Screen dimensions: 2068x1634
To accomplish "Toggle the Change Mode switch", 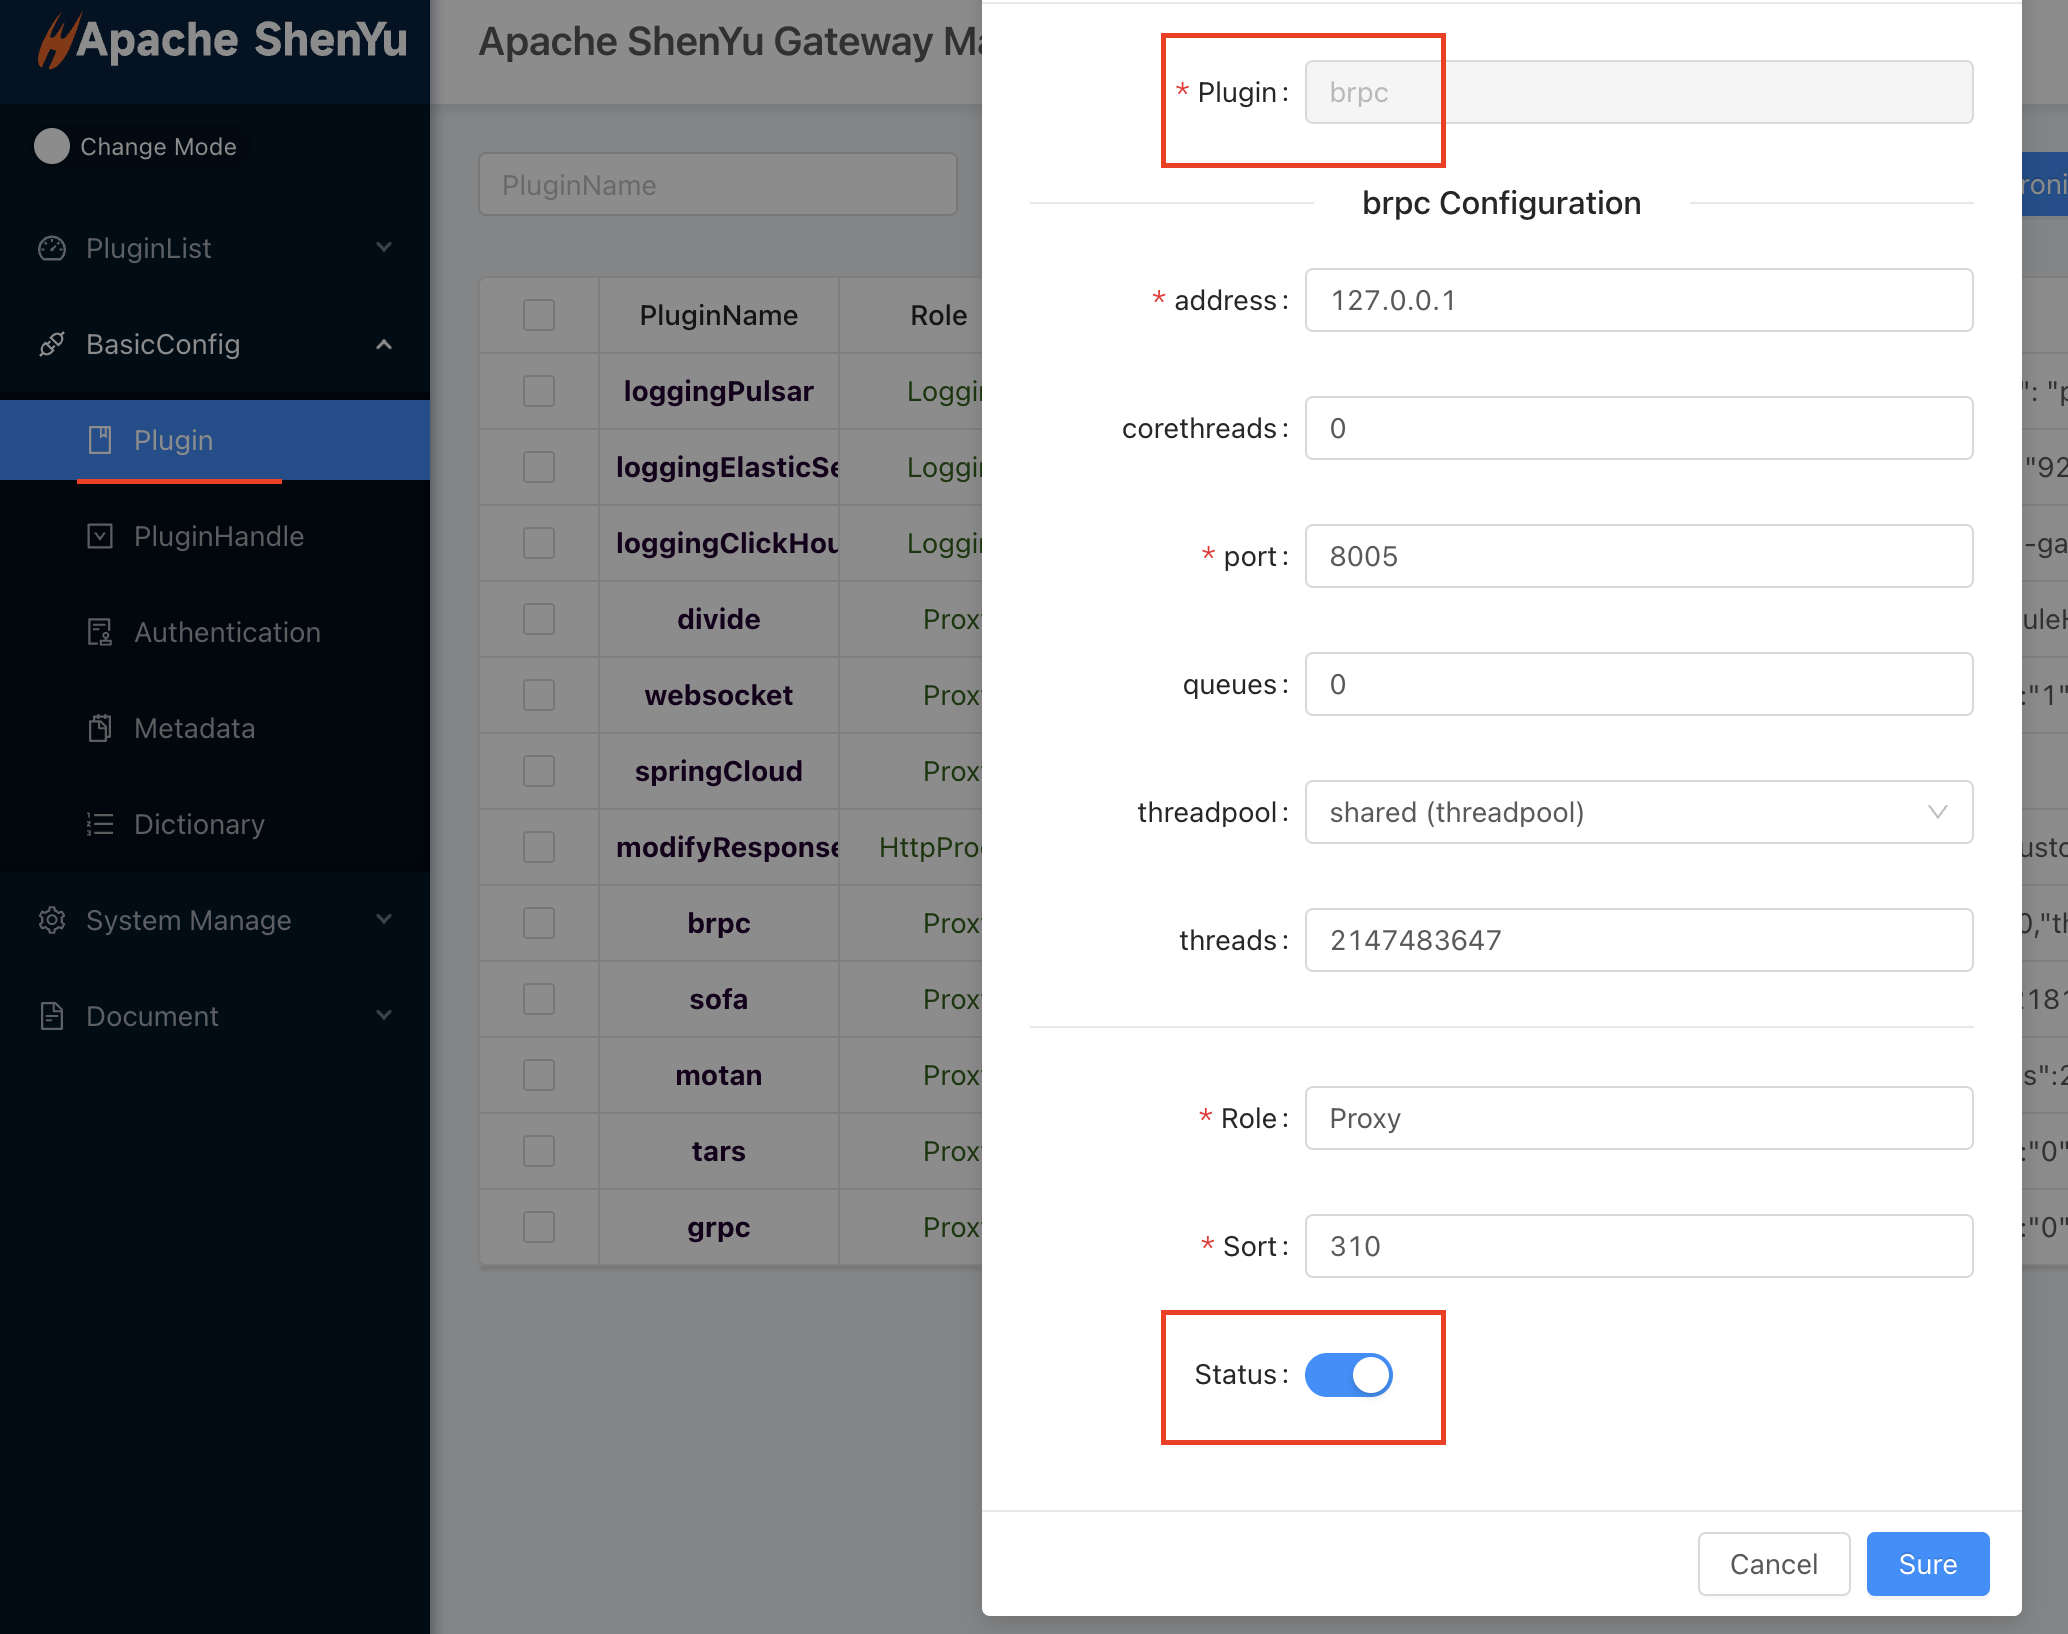I will tap(52, 146).
